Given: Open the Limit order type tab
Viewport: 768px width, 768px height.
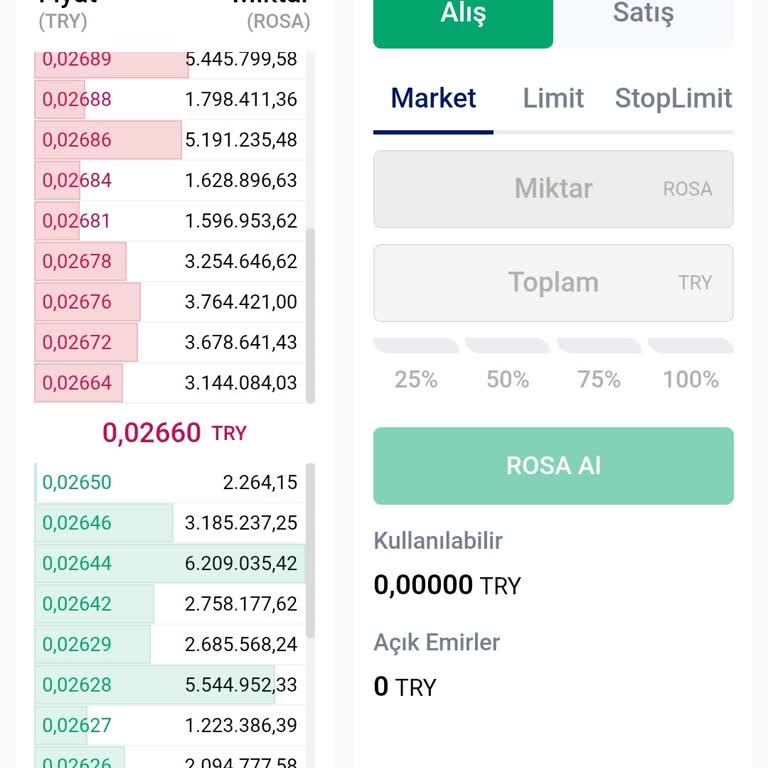Looking at the screenshot, I should click(553, 99).
